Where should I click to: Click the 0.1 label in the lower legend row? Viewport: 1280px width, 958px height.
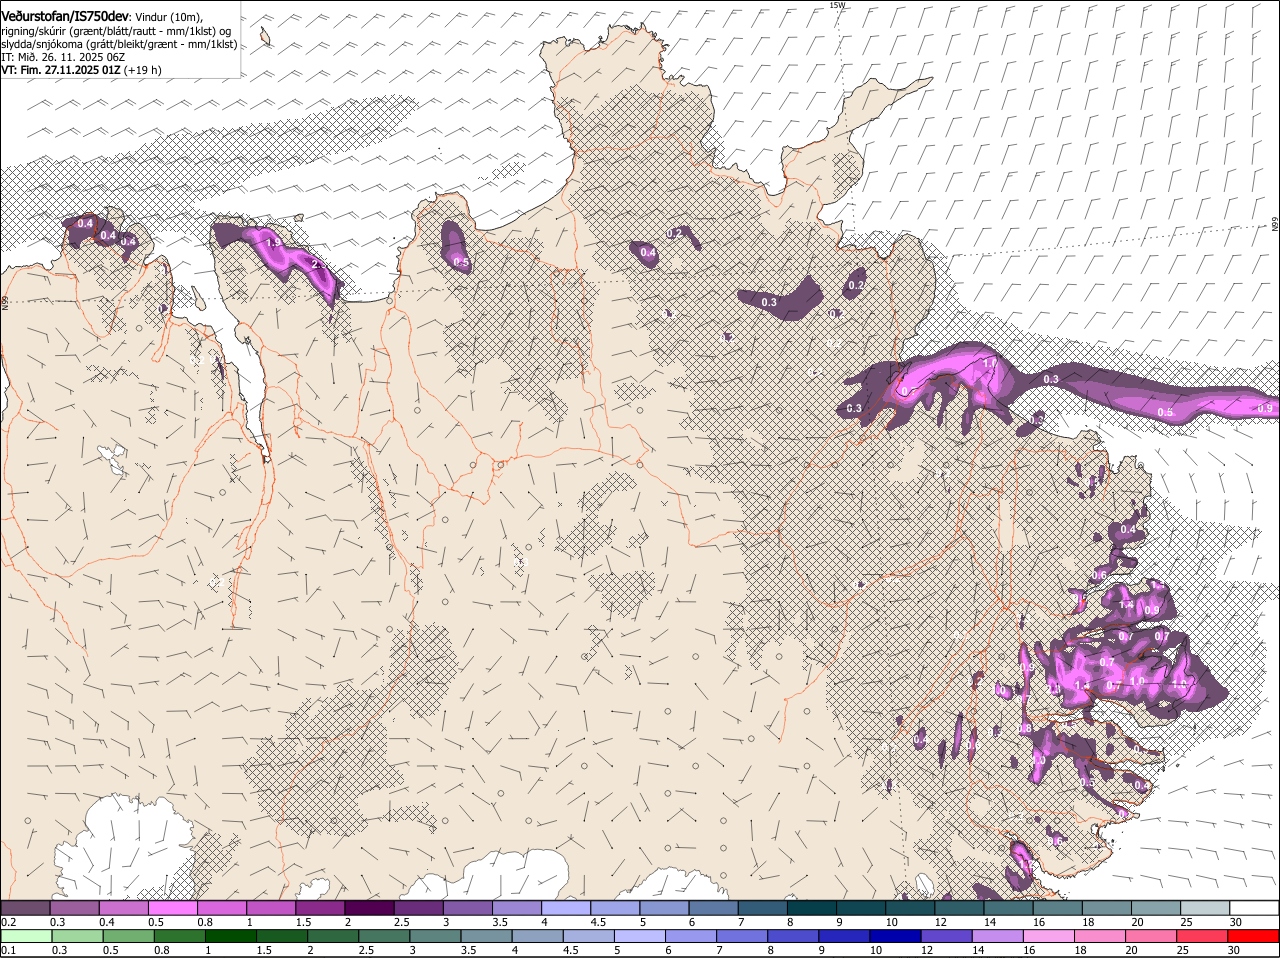click(x=8, y=950)
